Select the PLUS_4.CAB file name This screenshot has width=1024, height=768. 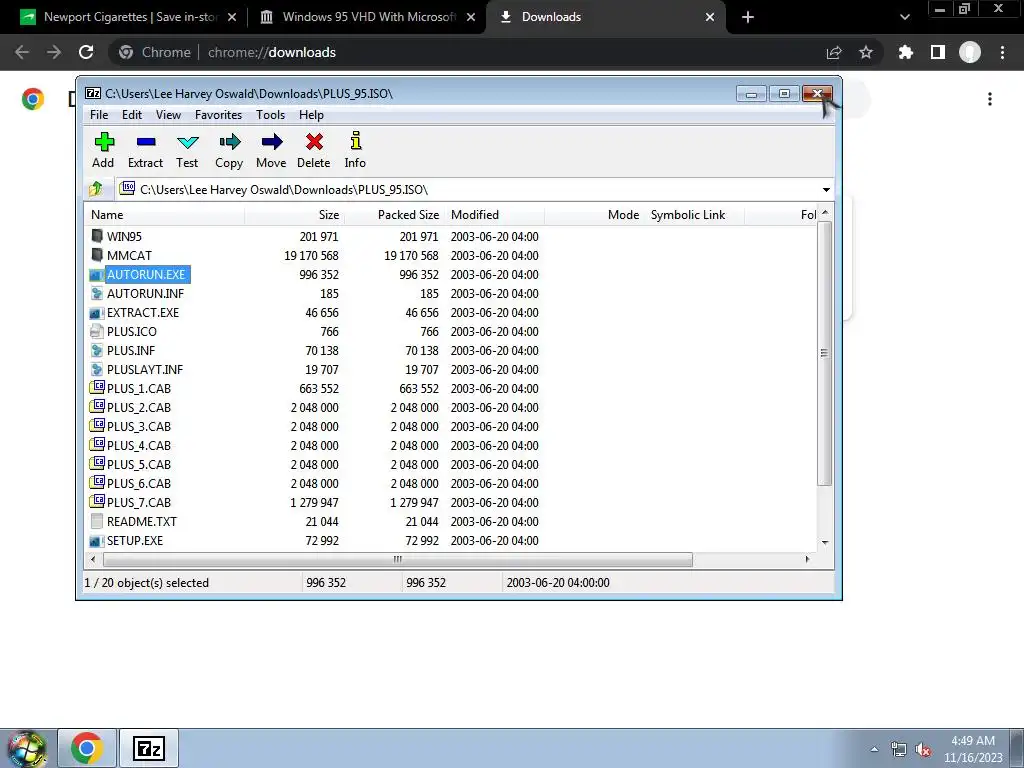[139, 445]
